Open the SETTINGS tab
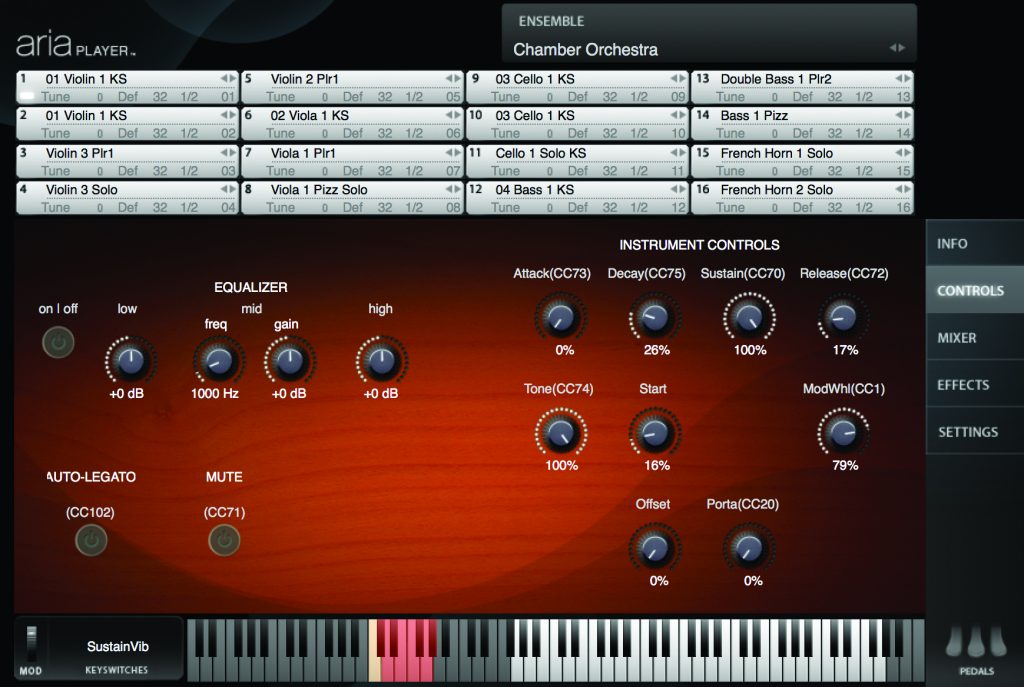This screenshot has height=687, width=1024. pyautogui.click(x=974, y=432)
